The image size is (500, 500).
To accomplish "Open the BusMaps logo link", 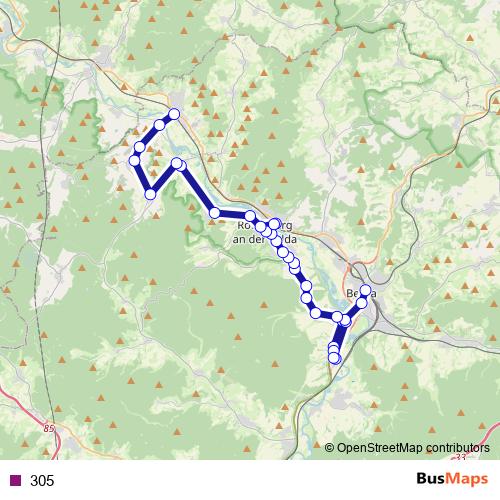I will coord(452,479).
